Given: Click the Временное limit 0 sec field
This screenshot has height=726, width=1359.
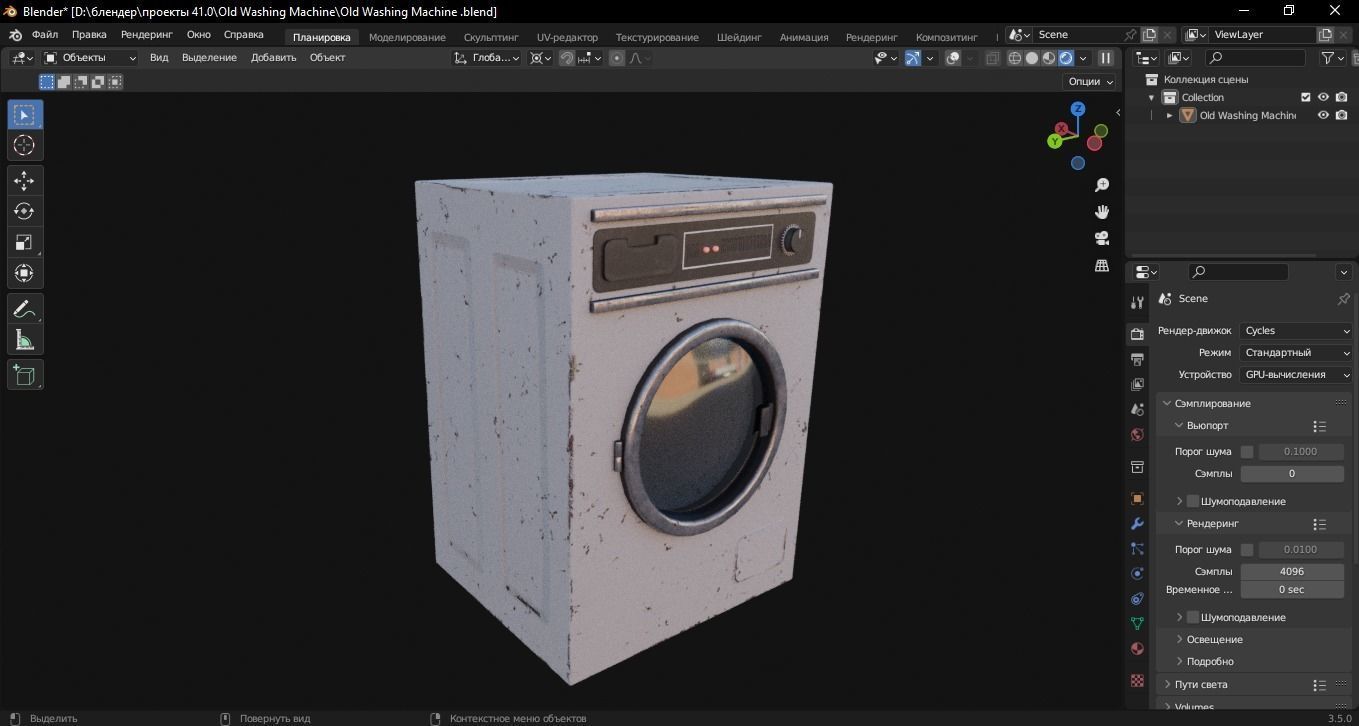Looking at the screenshot, I should (x=1292, y=590).
